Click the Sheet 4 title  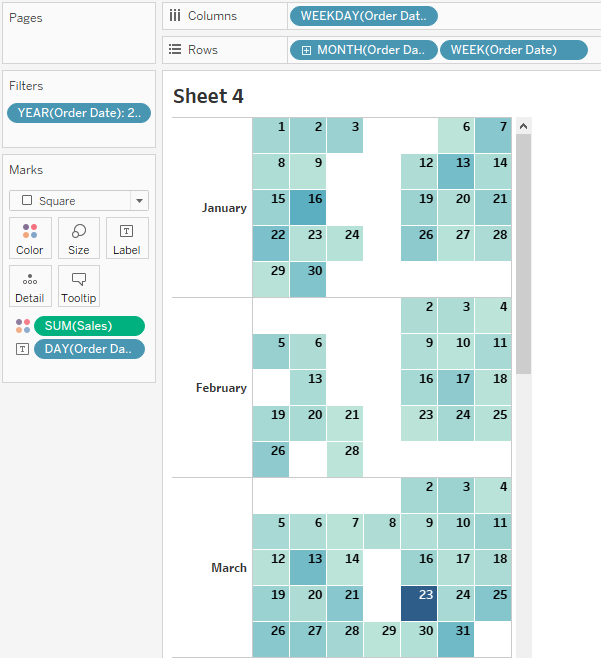click(x=208, y=96)
